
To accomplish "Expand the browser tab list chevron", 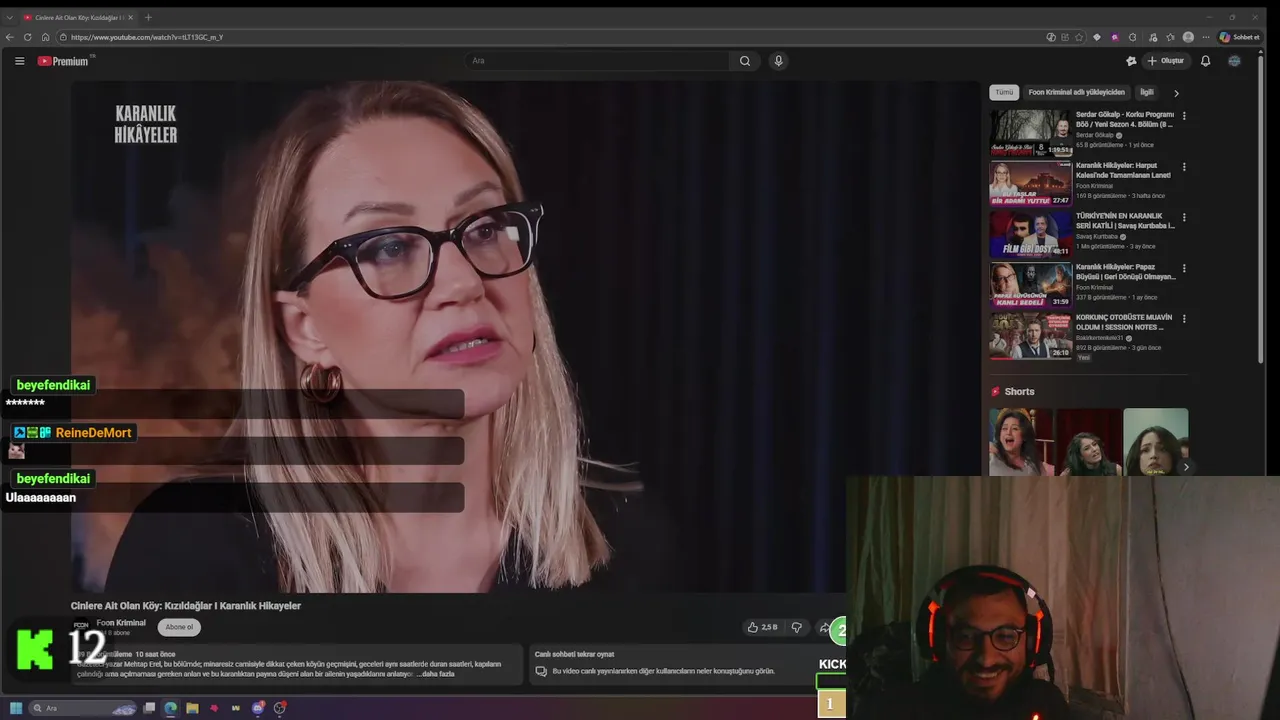I will pyautogui.click(x=9, y=17).
